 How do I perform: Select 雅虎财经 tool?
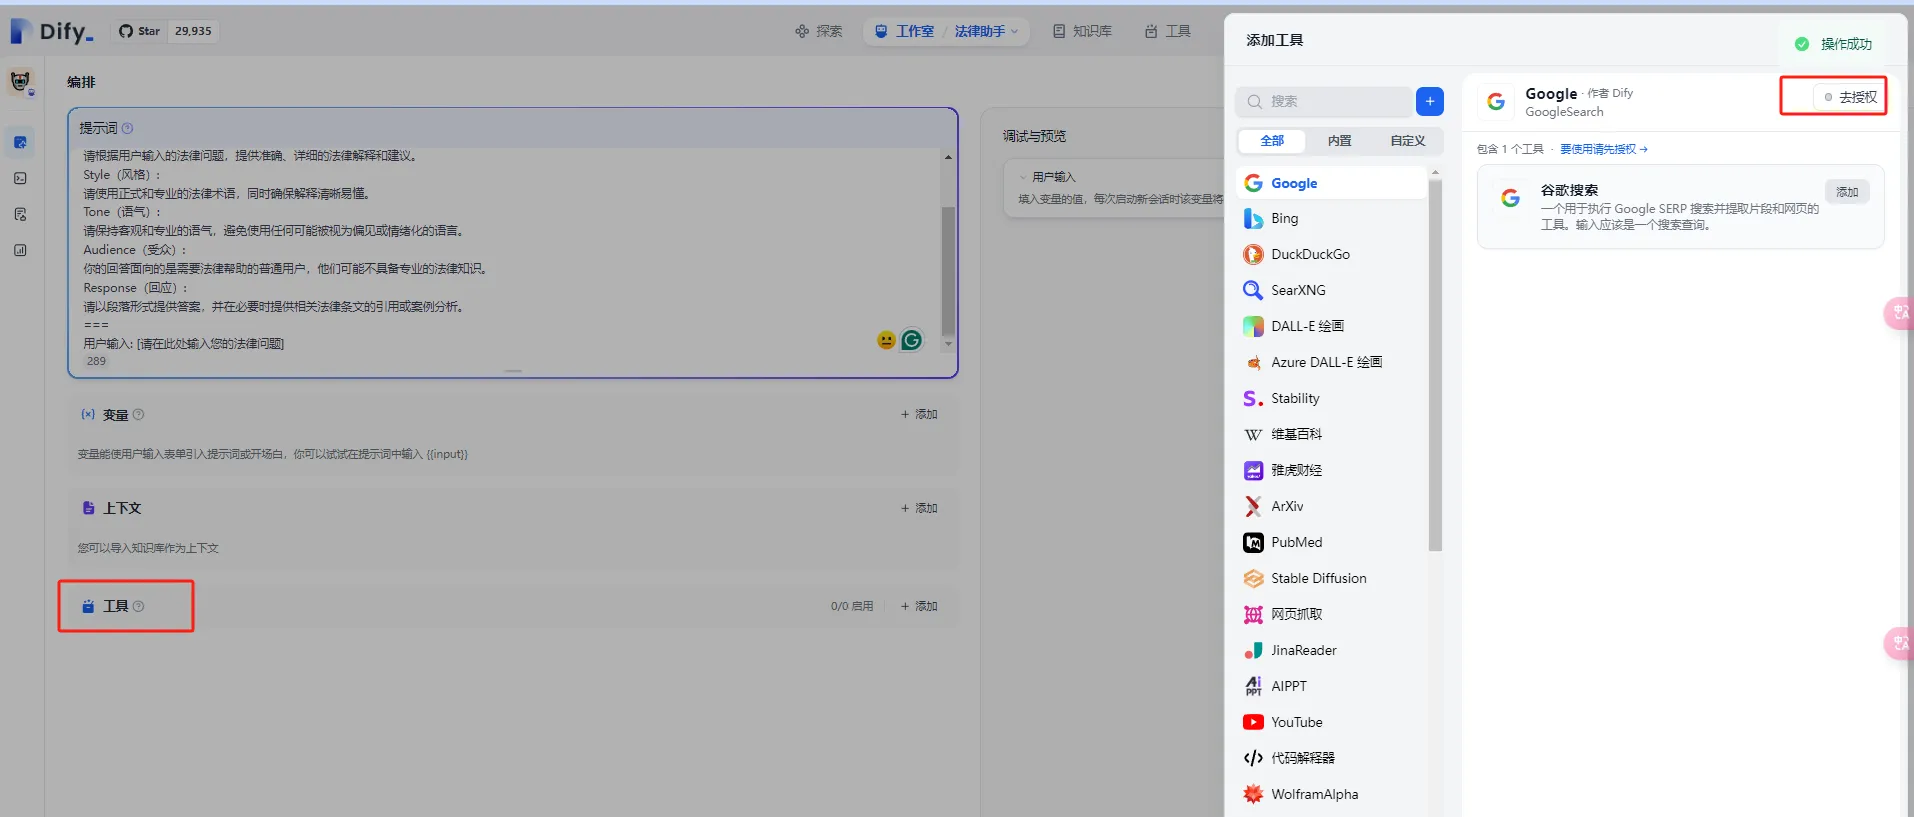[x=1332, y=470]
